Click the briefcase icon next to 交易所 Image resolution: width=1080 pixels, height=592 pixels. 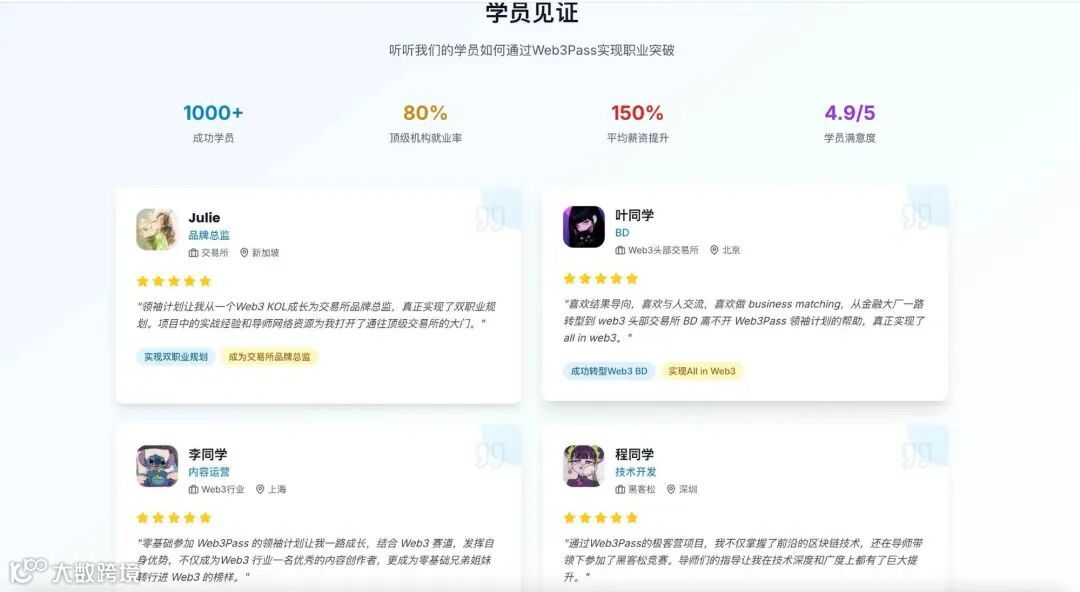194,253
